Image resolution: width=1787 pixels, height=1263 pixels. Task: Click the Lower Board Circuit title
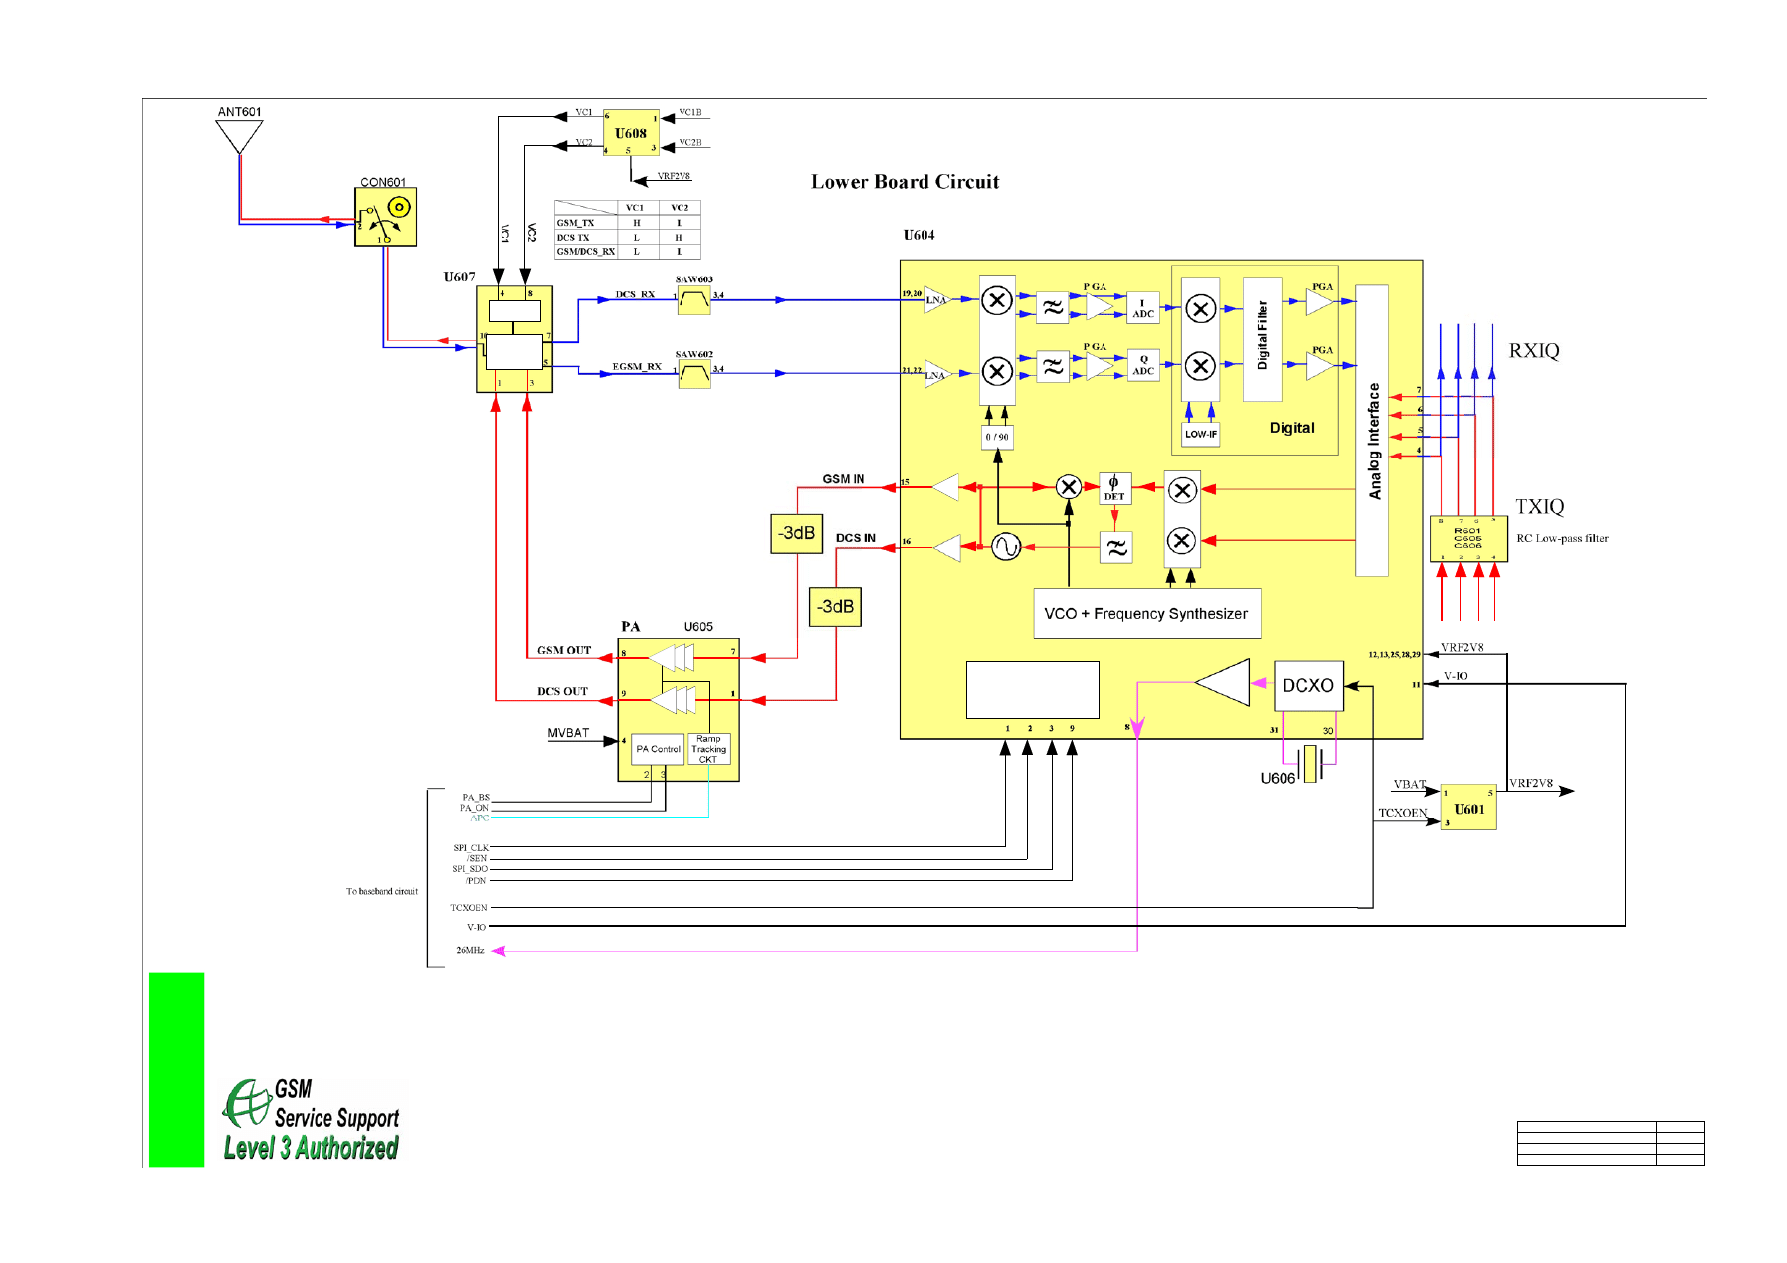pyautogui.click(x=904, y=182)
